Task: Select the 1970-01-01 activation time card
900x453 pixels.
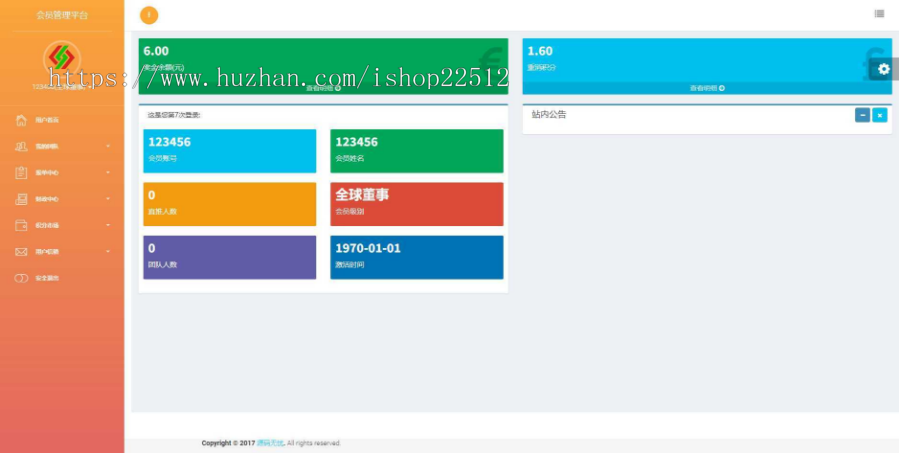Action: click(417, 257)
